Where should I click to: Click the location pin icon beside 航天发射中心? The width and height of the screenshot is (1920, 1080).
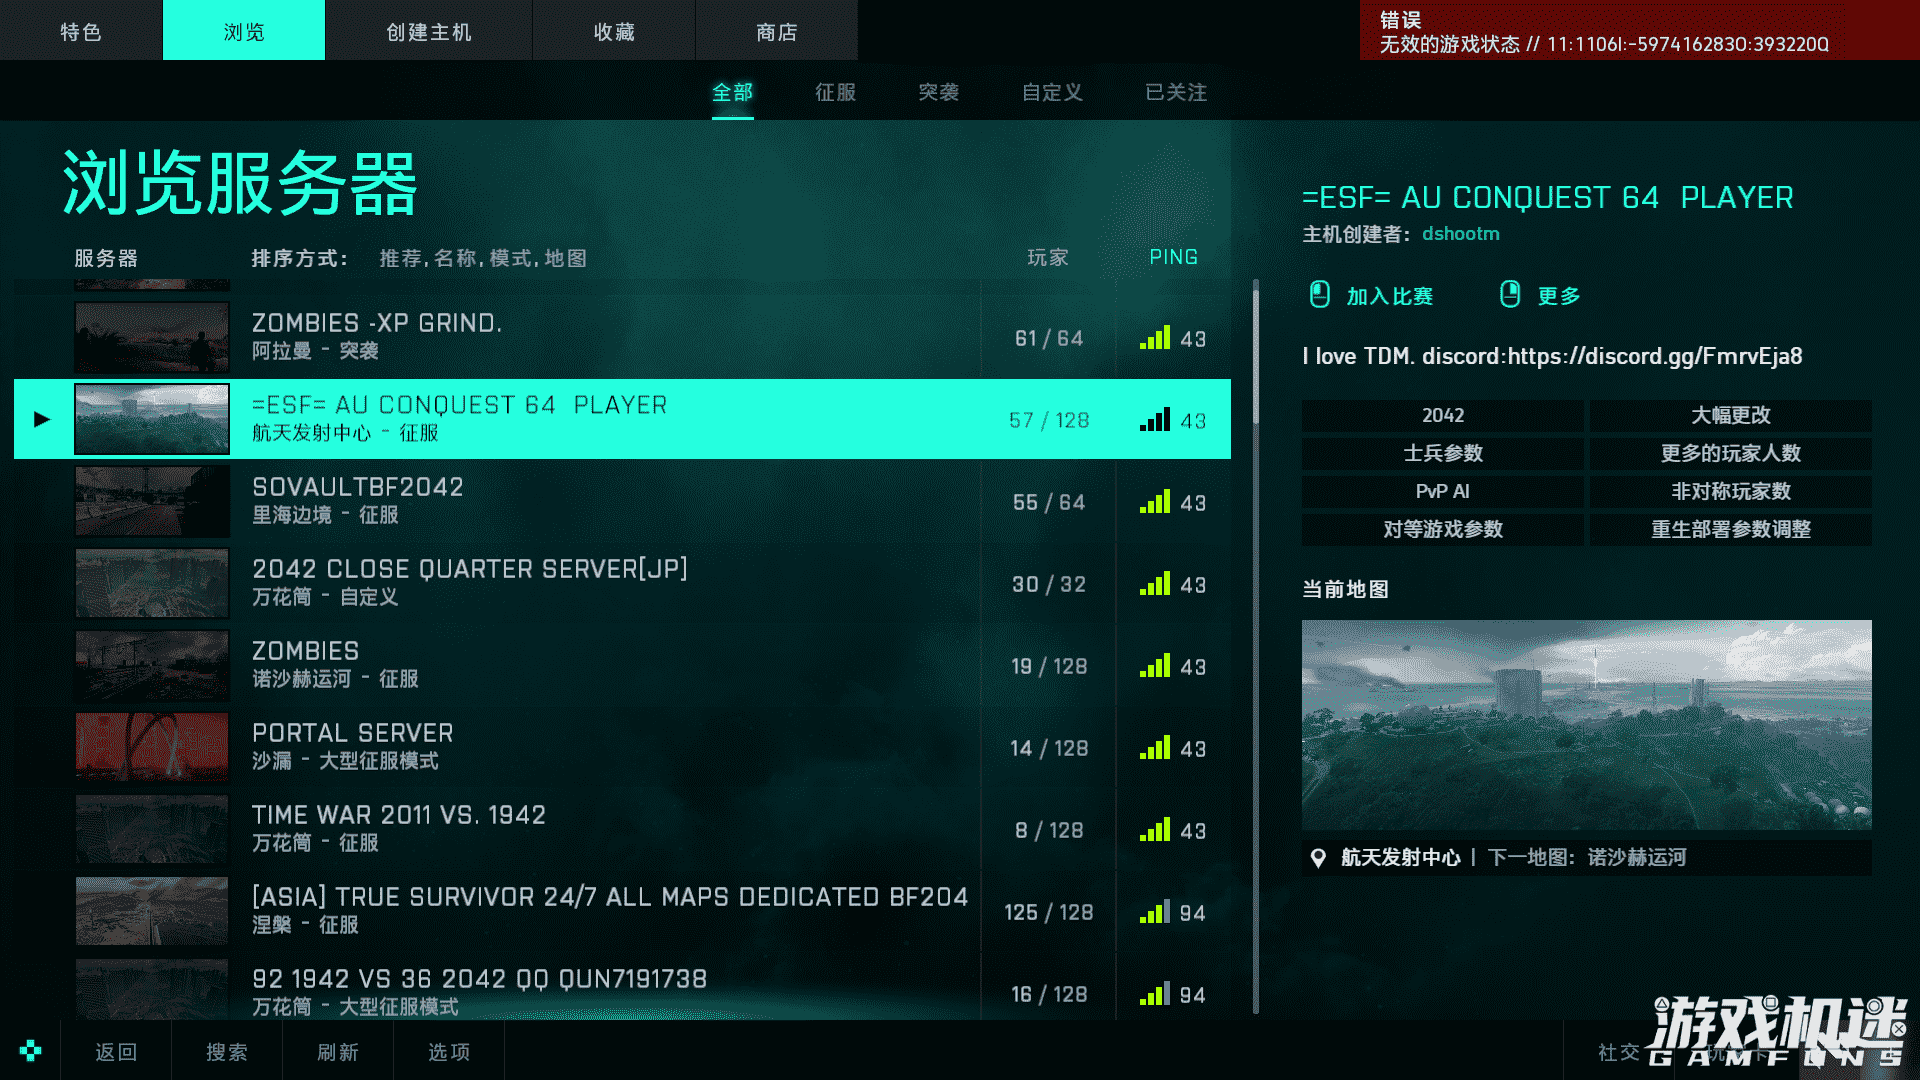pyautogui.click(x=1318, y=858)
